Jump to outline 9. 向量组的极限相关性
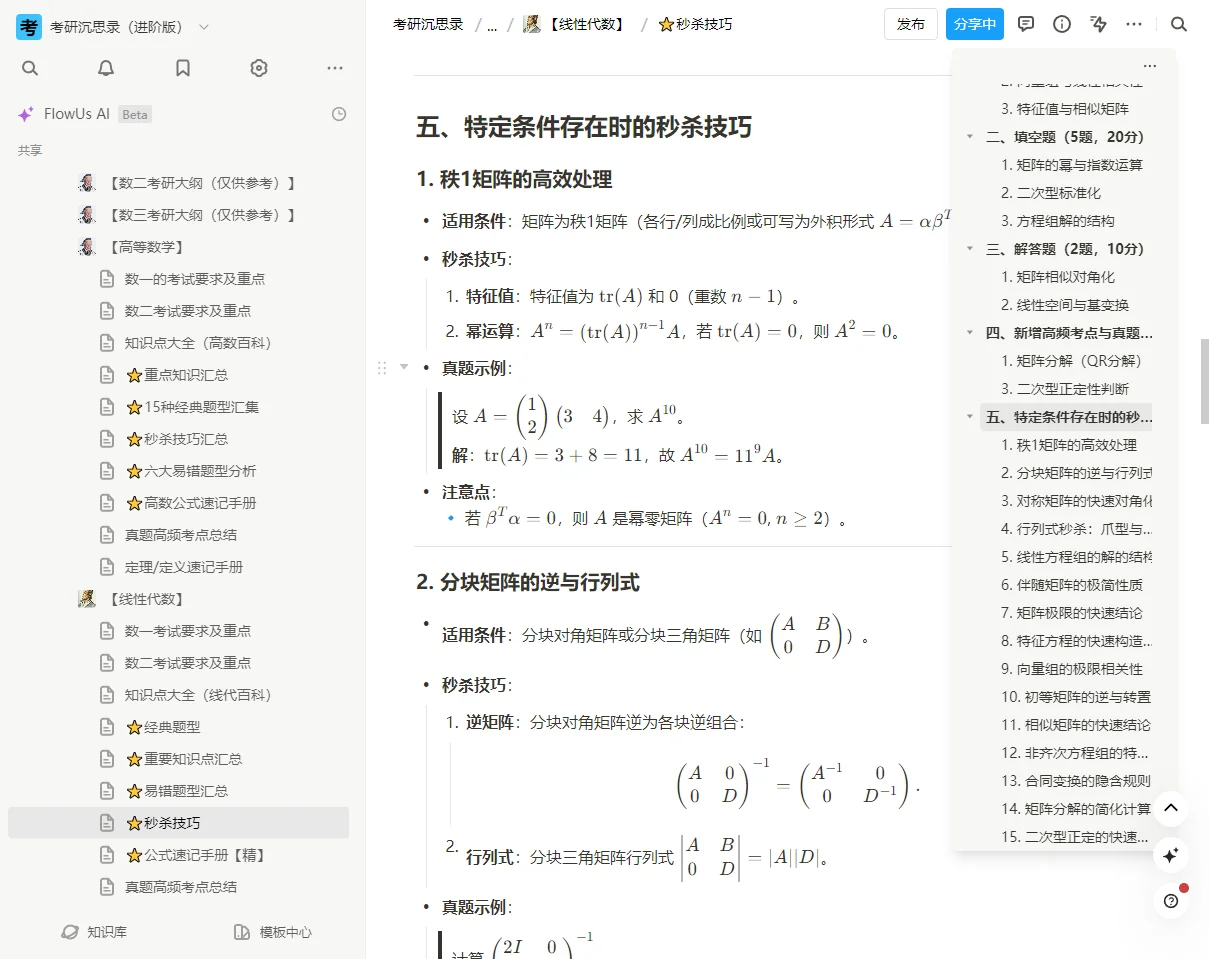This screenshot has height=959, width=1209. (1072, 669)
